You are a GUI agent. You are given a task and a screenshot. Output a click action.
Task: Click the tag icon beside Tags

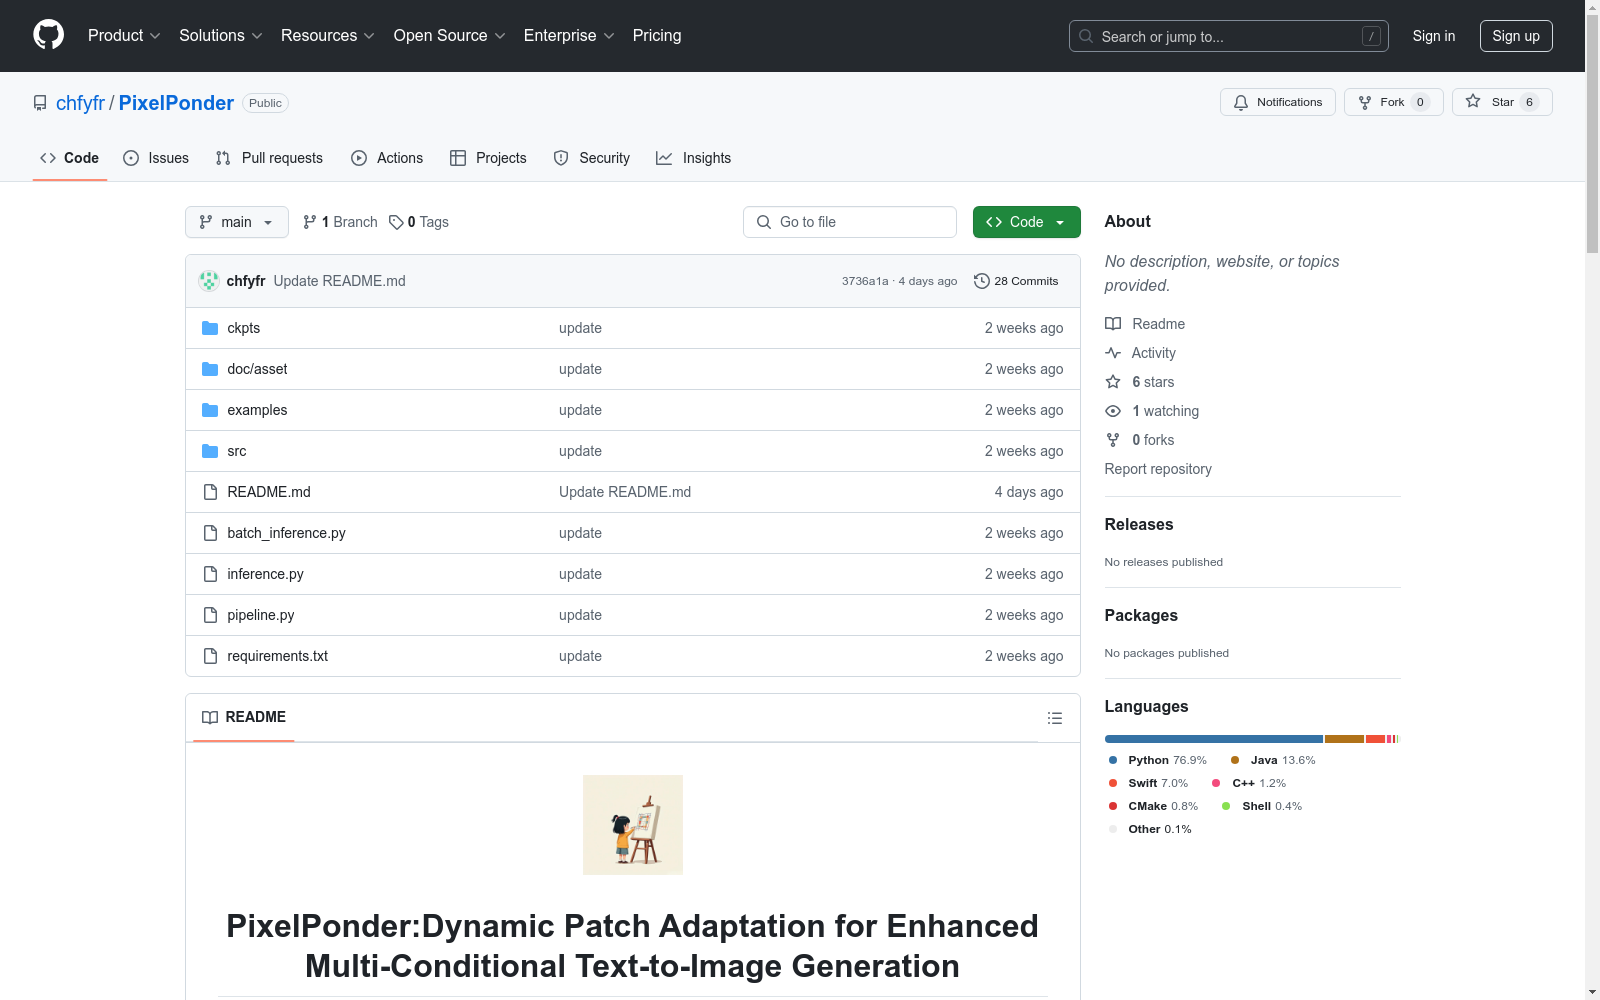[396, 222]
